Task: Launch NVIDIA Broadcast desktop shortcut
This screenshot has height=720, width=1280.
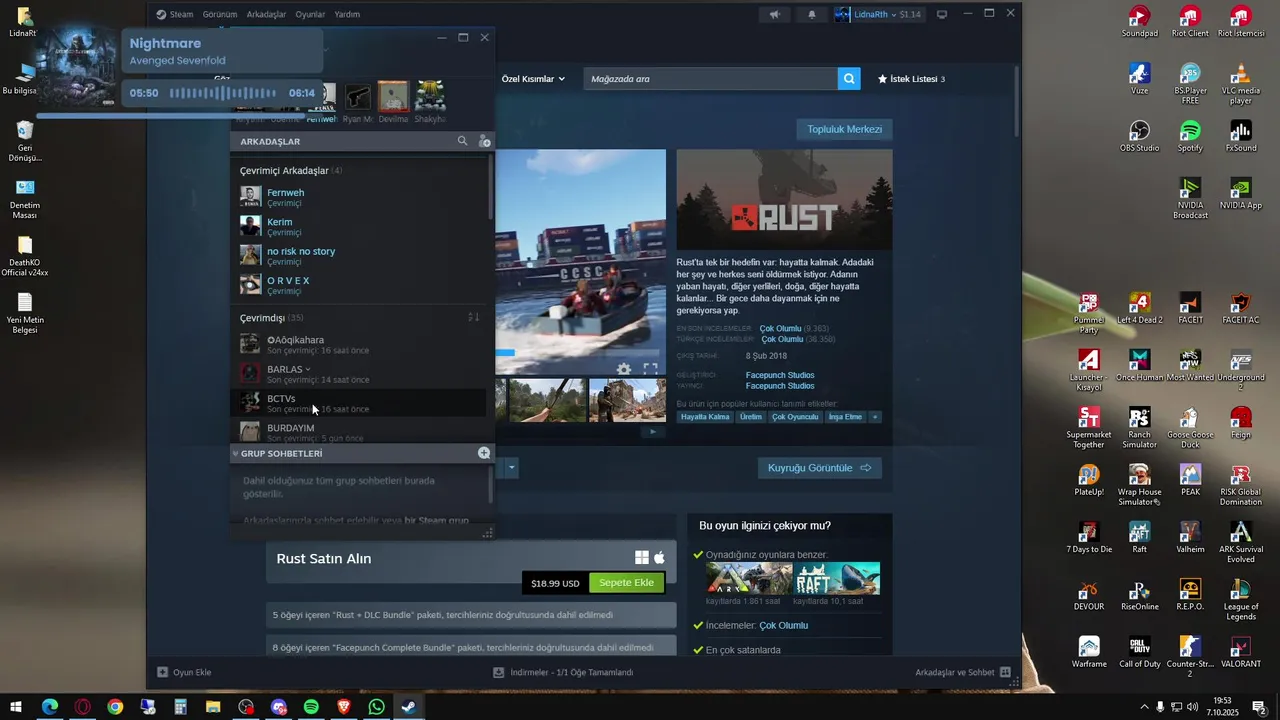Action: click(x=1190, y=199)
